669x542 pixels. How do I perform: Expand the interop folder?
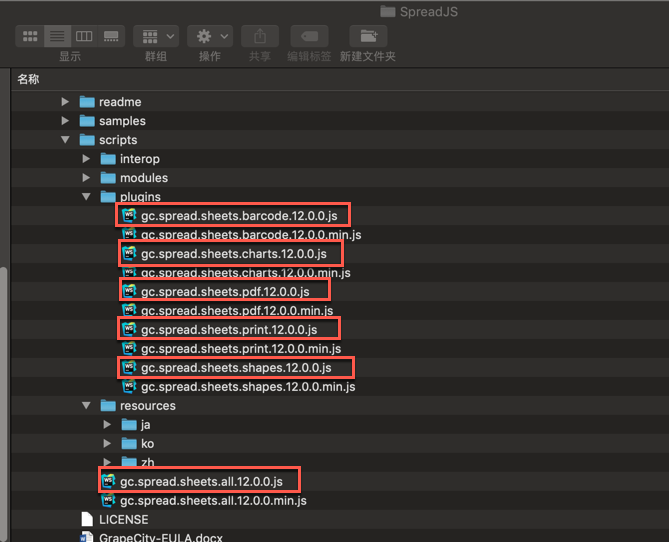point(87,159)
